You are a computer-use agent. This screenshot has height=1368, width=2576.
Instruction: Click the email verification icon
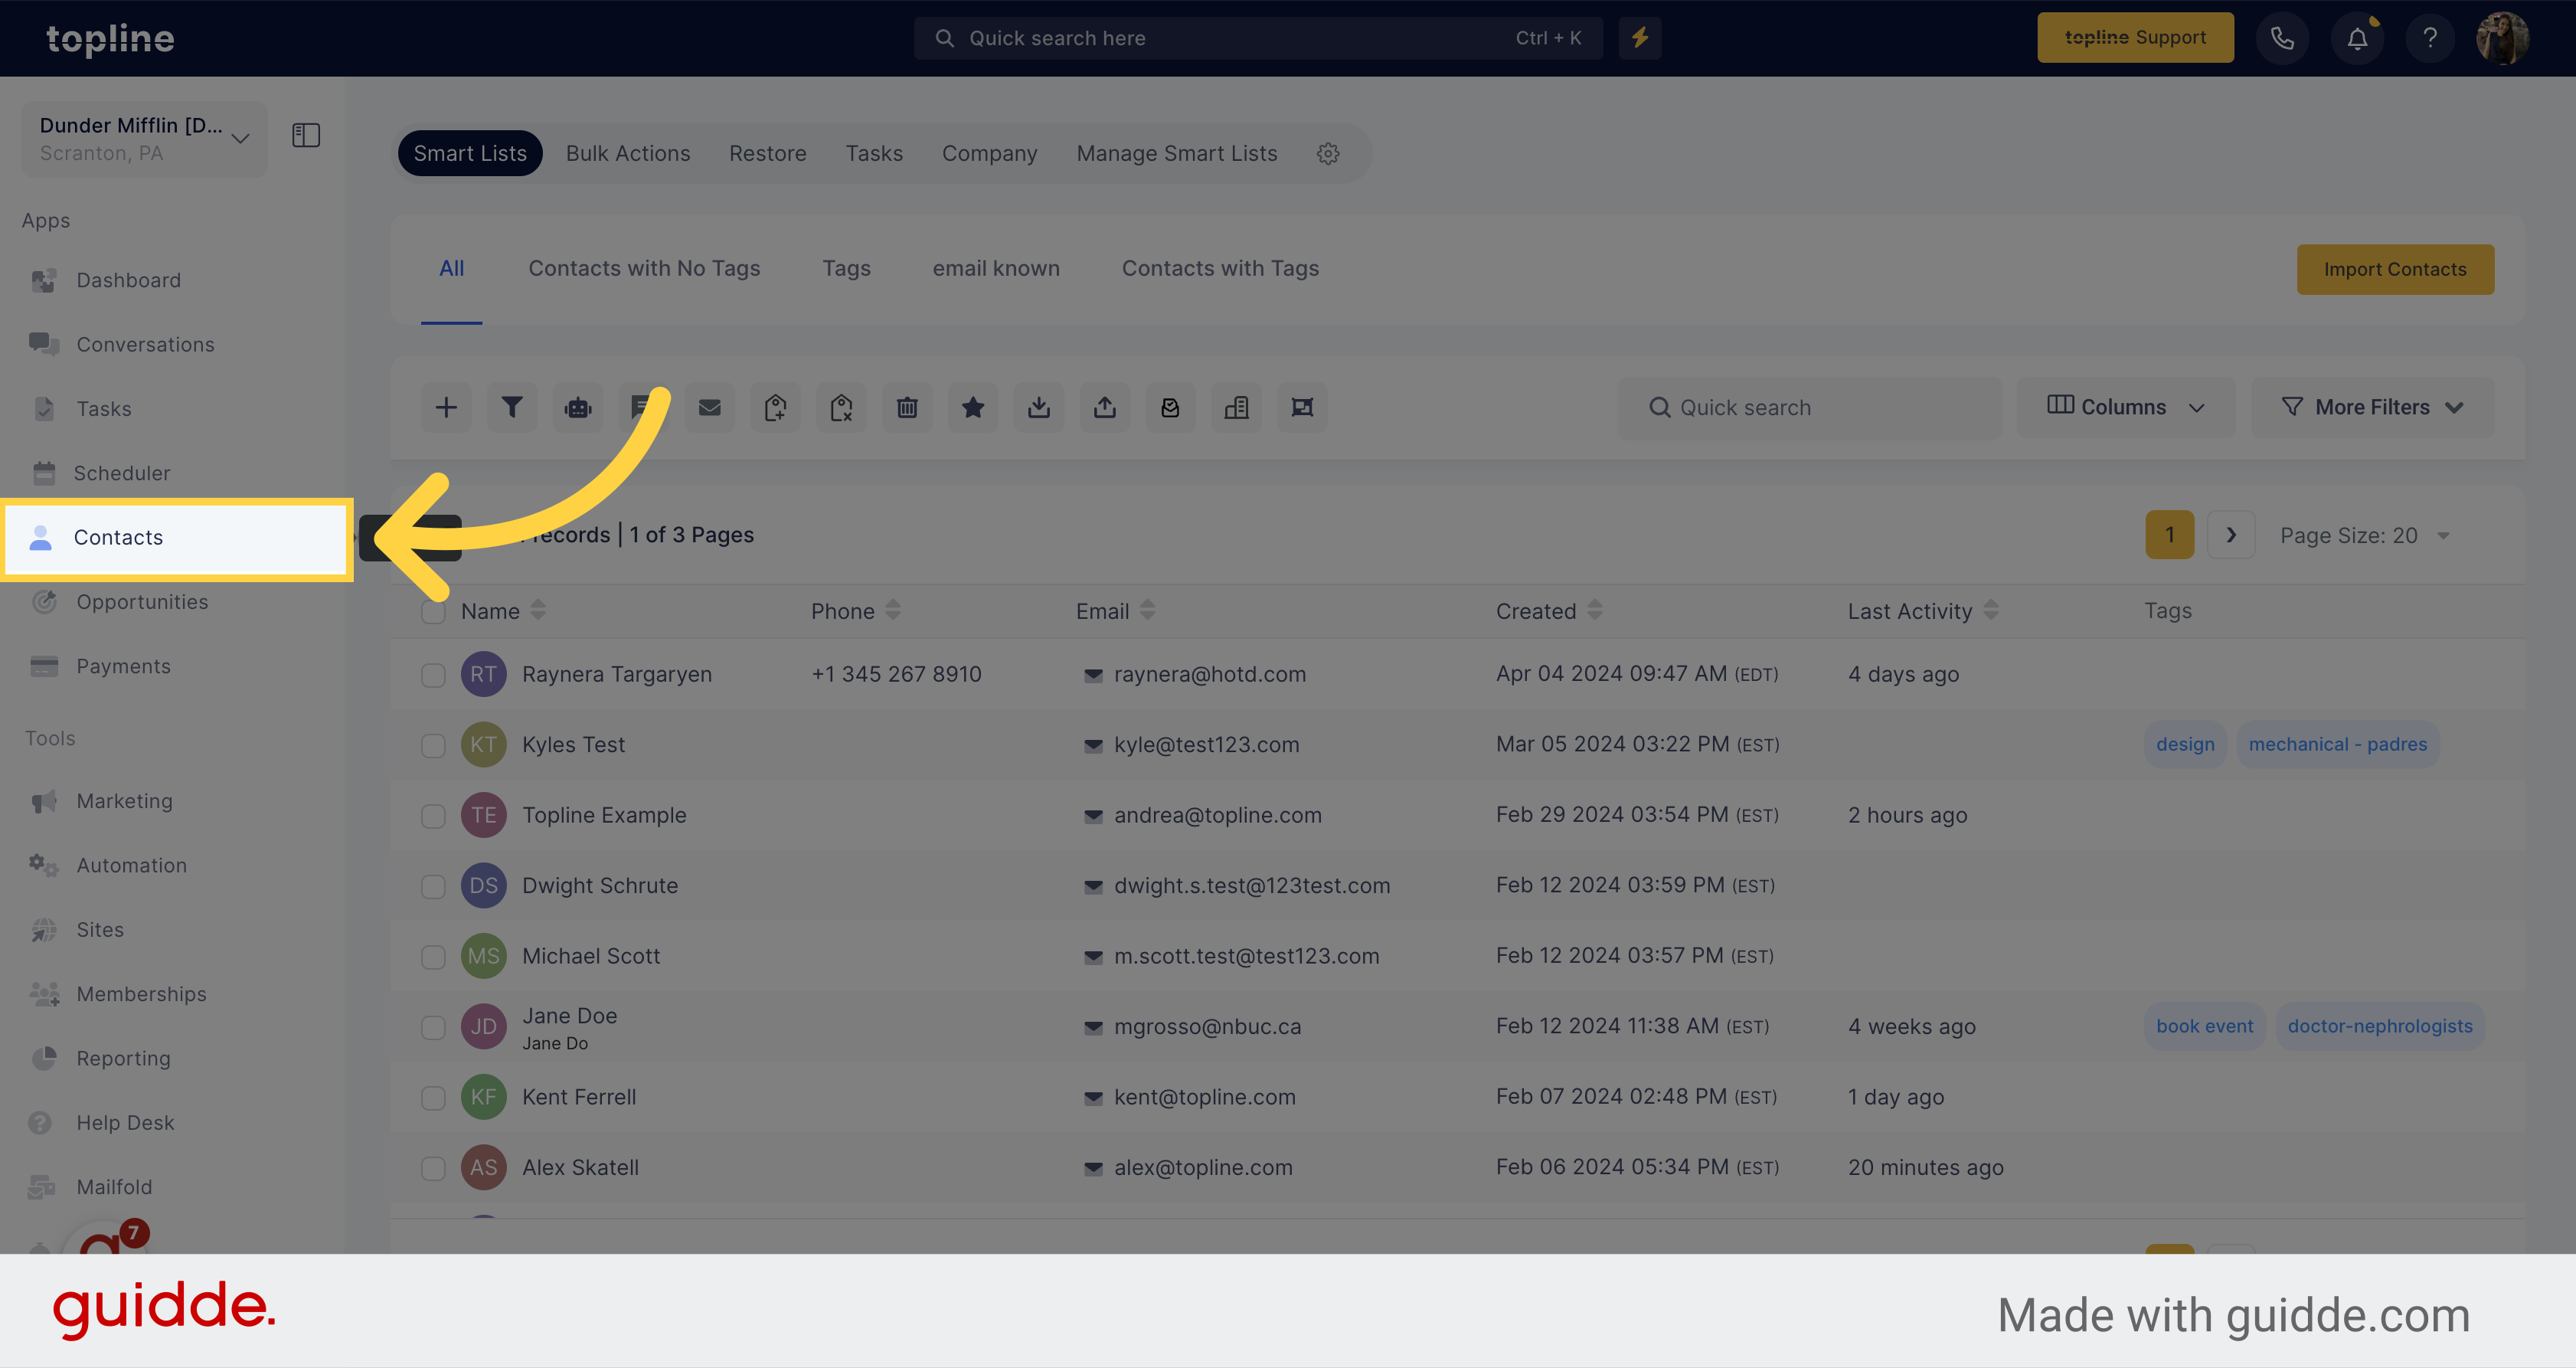[1171, 407]
